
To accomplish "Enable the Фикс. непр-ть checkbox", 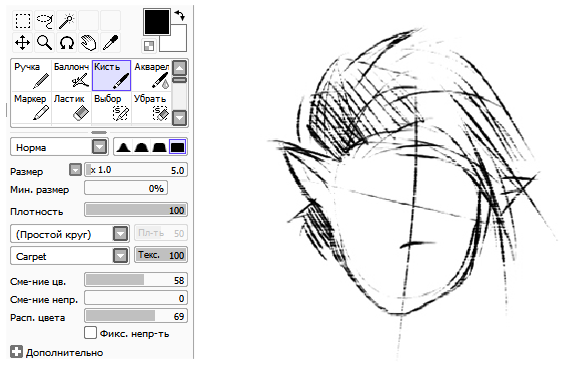I will pos(90,333).
